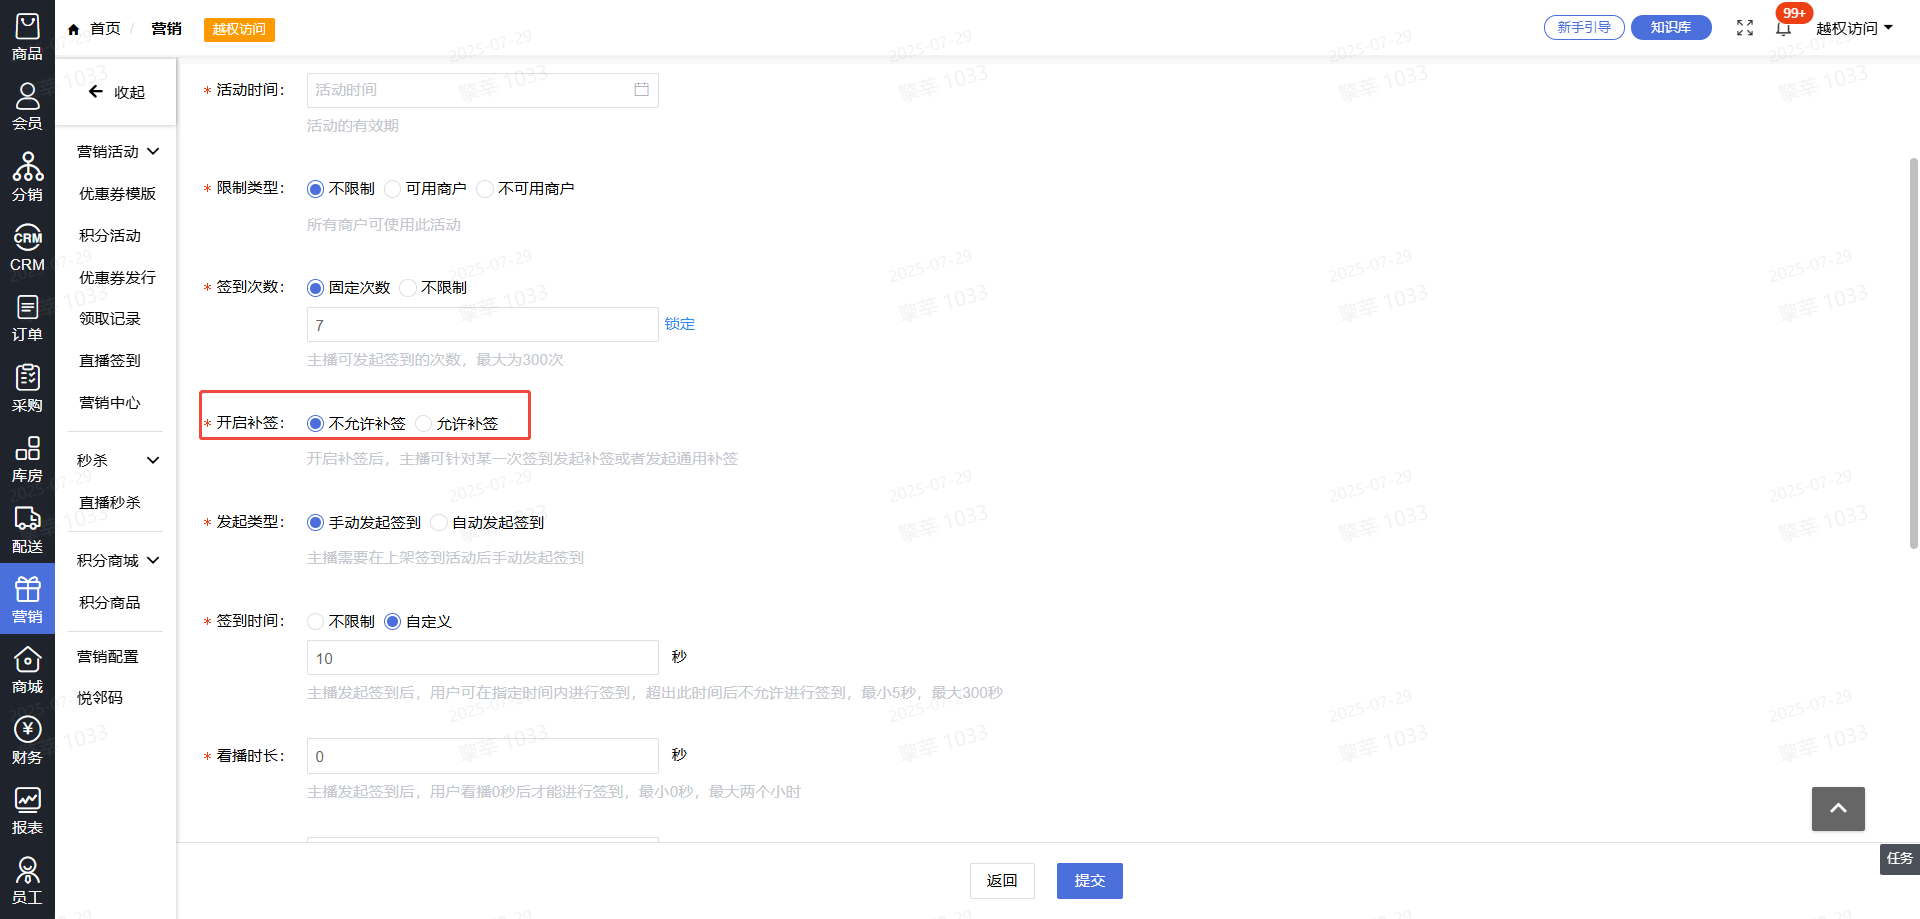Toggle fullscreen mode icon
Image resolution: width=1920 pixels, height=919 pixels.
pyautogui.click(x=1745, y=28)
